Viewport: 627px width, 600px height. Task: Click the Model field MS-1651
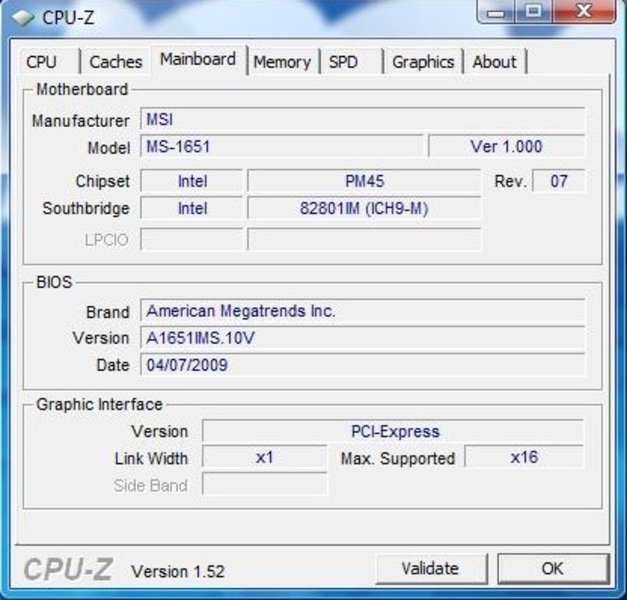pos(282,146)
